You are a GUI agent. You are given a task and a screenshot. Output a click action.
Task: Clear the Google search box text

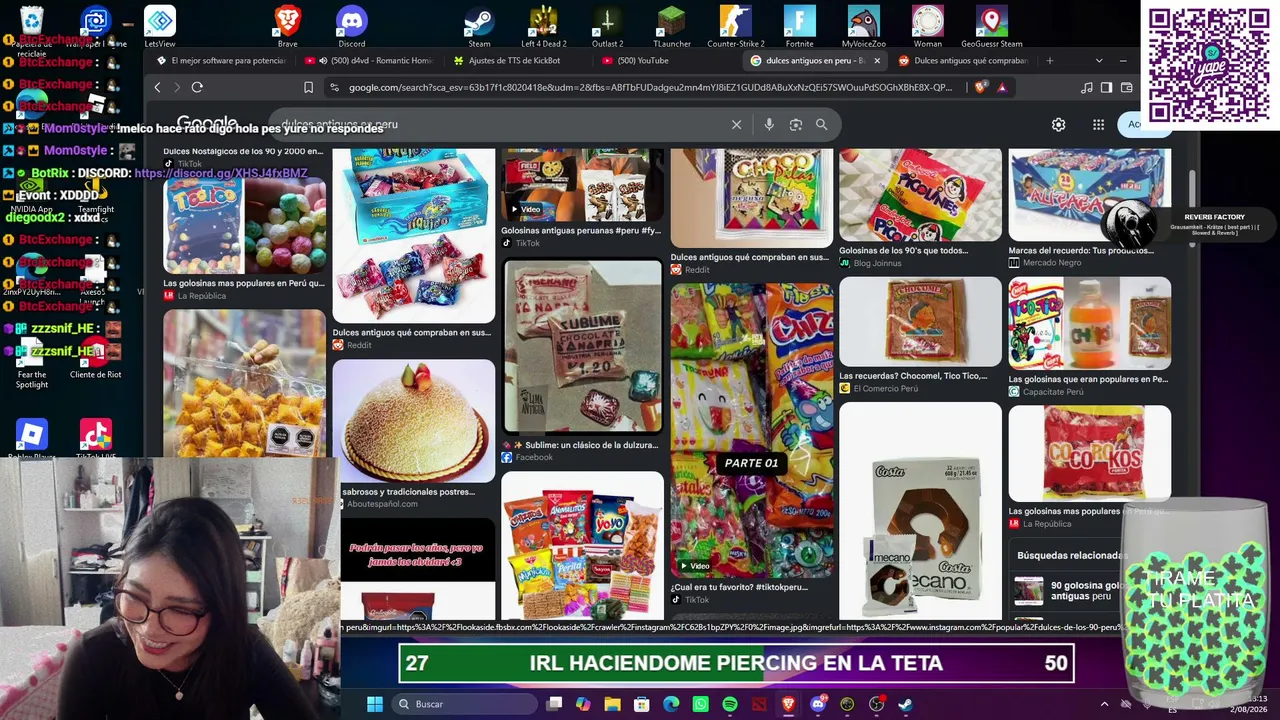736,124
